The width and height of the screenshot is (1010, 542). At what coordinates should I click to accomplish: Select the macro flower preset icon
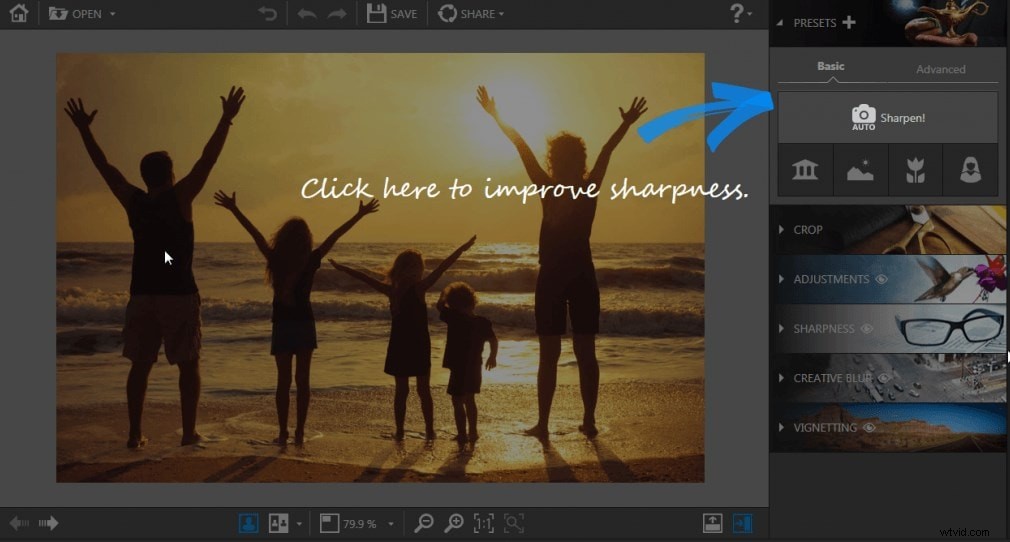click(x=915, y=170)
